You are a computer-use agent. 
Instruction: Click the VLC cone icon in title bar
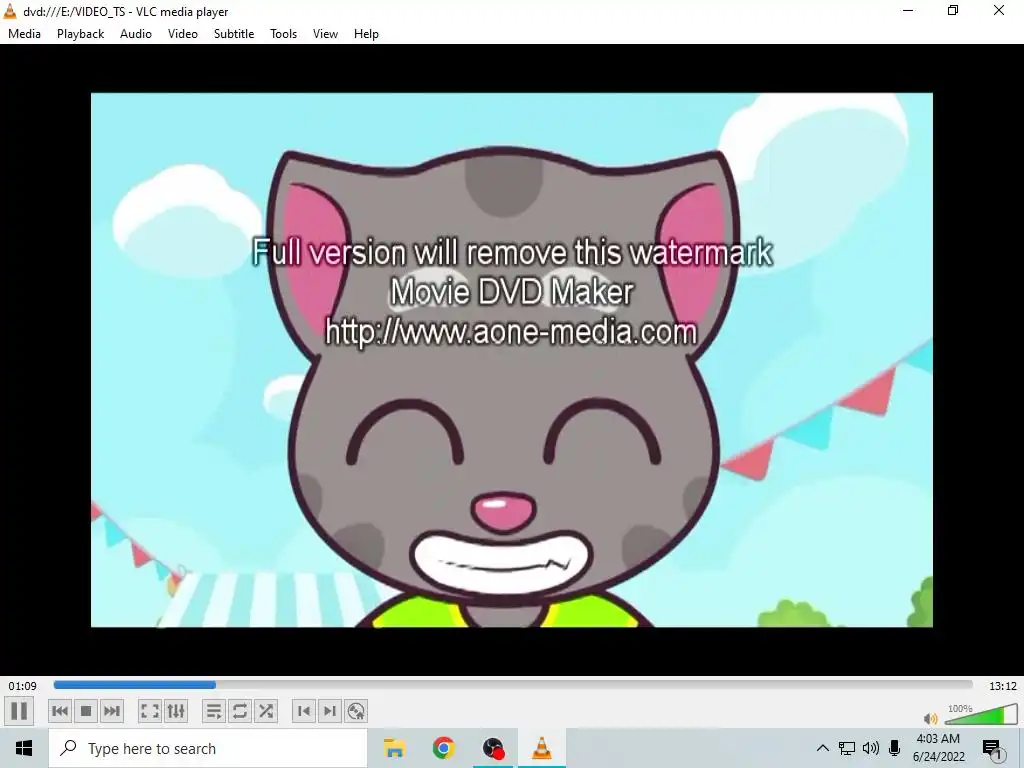10,11
